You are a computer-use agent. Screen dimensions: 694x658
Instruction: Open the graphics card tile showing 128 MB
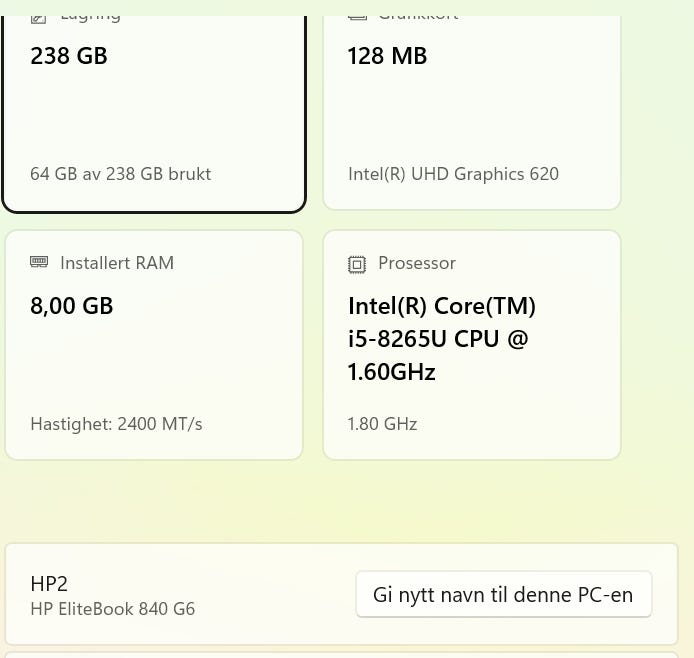(472, 113)
